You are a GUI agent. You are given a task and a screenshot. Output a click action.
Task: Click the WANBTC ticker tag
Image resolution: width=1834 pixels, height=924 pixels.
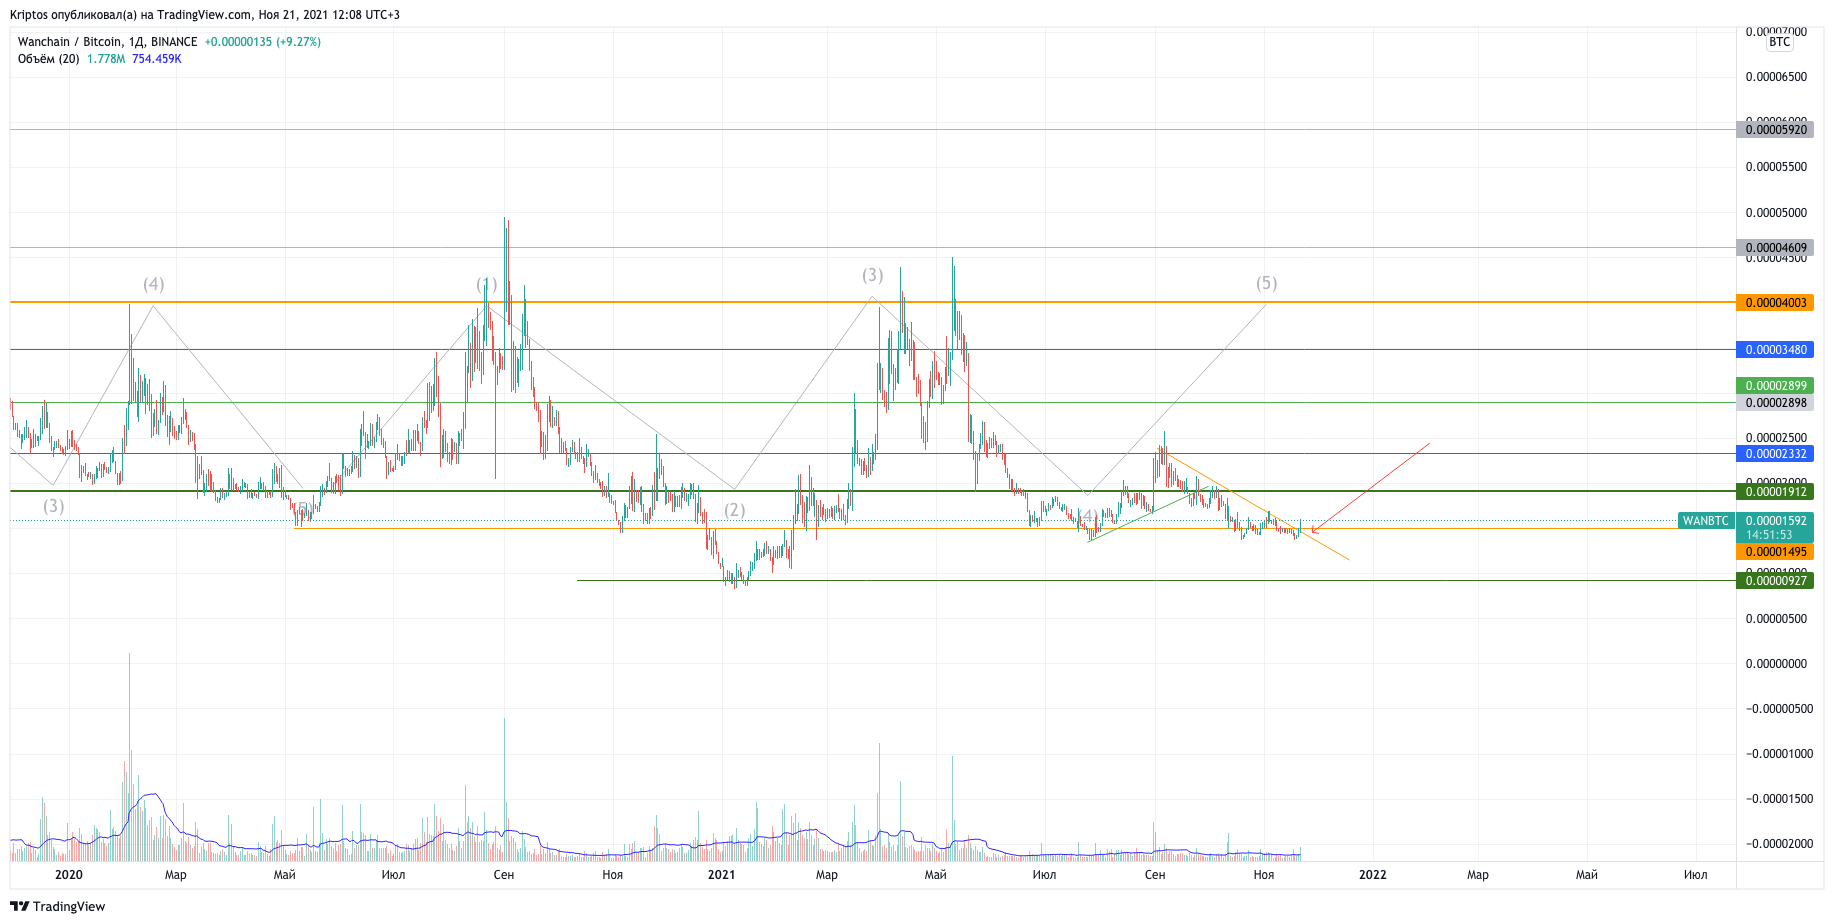1705,521
